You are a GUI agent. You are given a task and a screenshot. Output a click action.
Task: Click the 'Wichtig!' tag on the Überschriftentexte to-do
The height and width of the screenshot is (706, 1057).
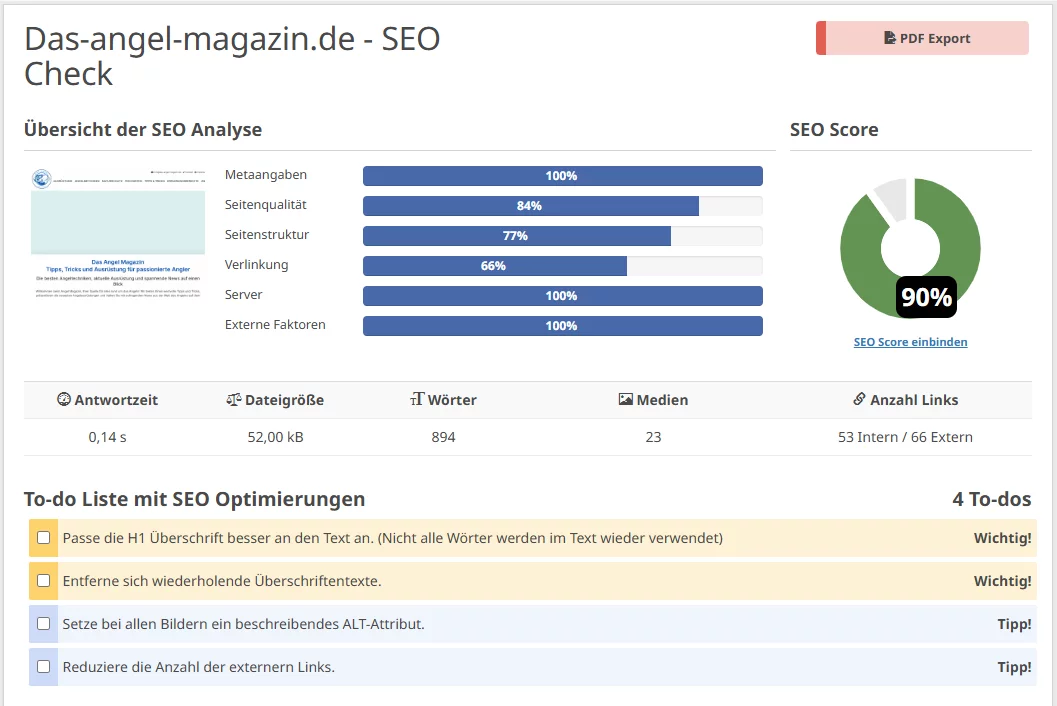(1002, 581)
